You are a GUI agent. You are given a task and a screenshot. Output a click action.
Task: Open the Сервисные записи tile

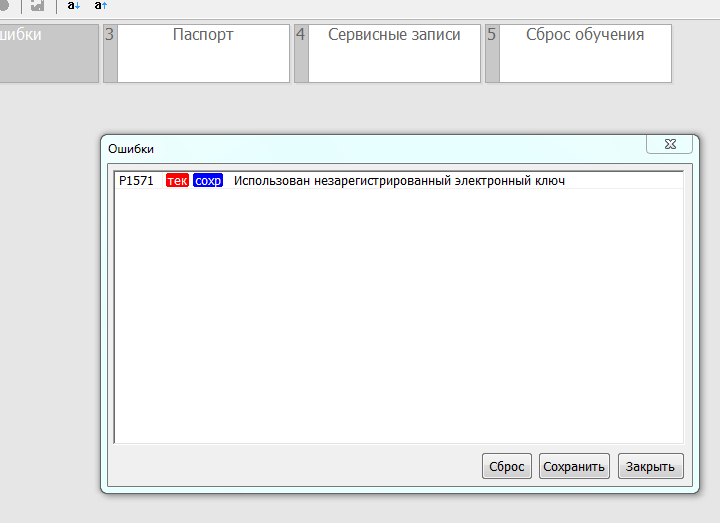388,54
